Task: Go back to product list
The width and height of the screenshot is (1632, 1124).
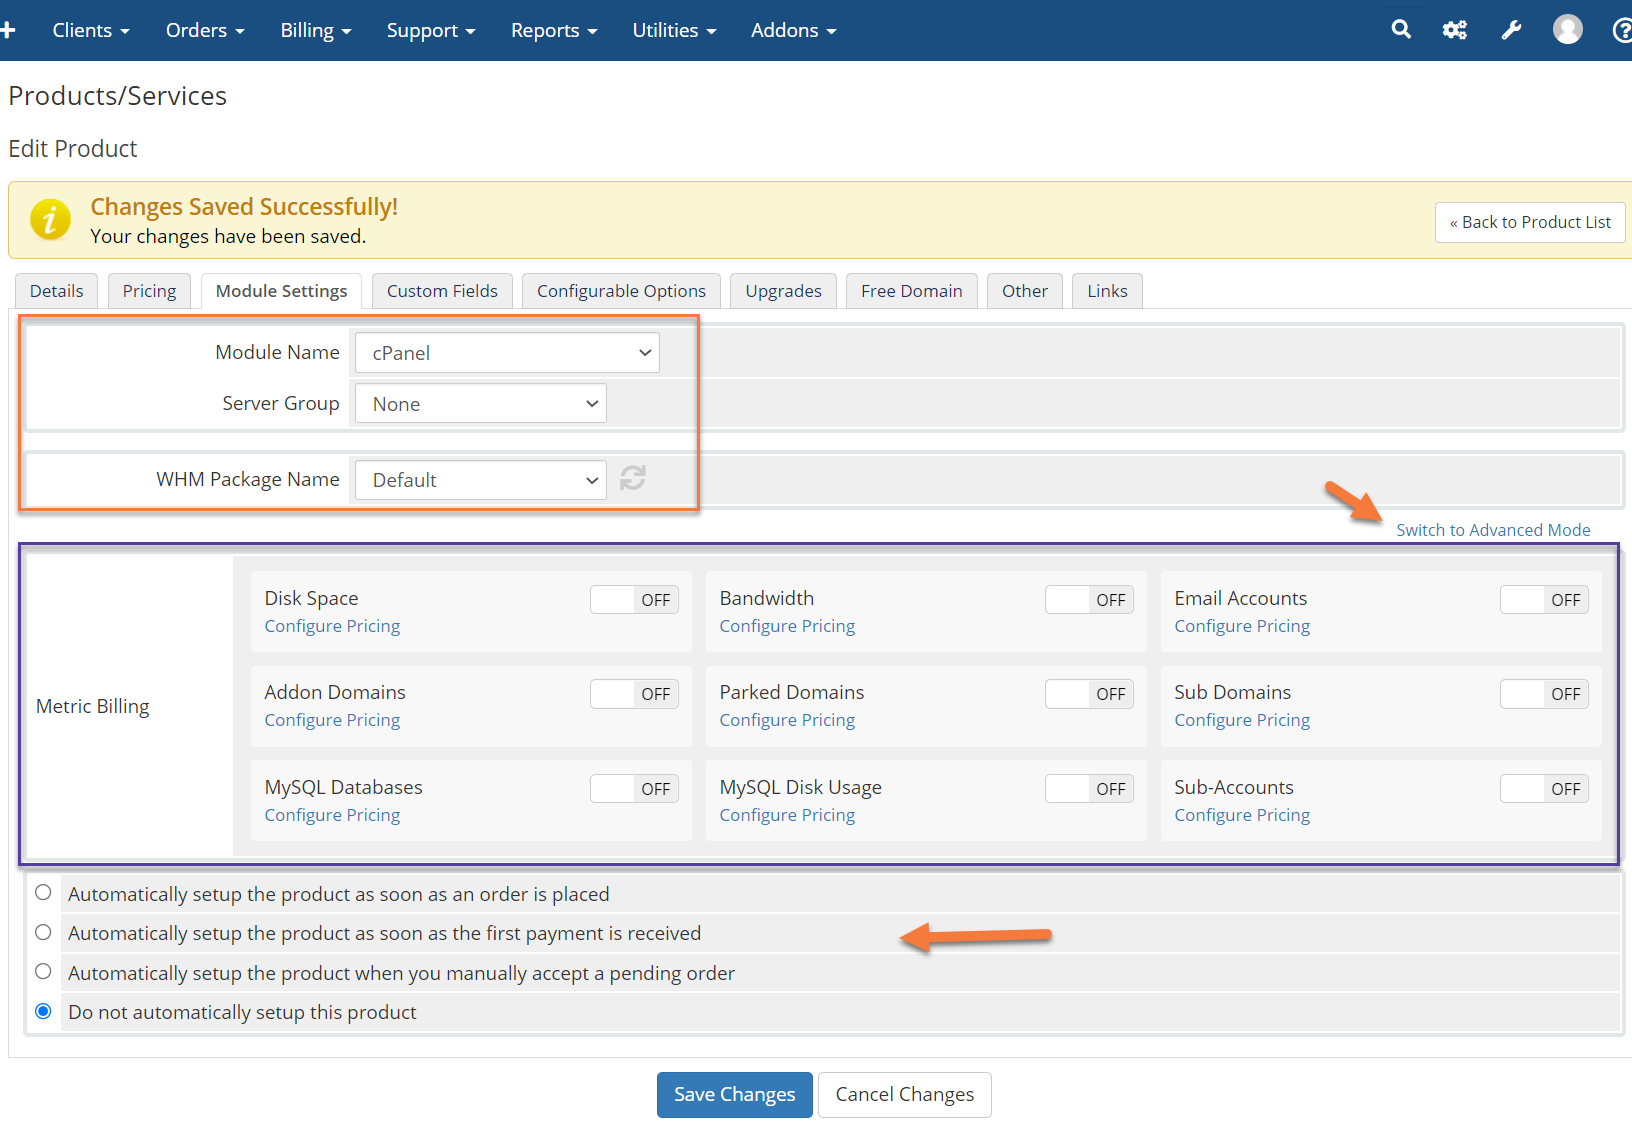Action: pos(1530,222)
